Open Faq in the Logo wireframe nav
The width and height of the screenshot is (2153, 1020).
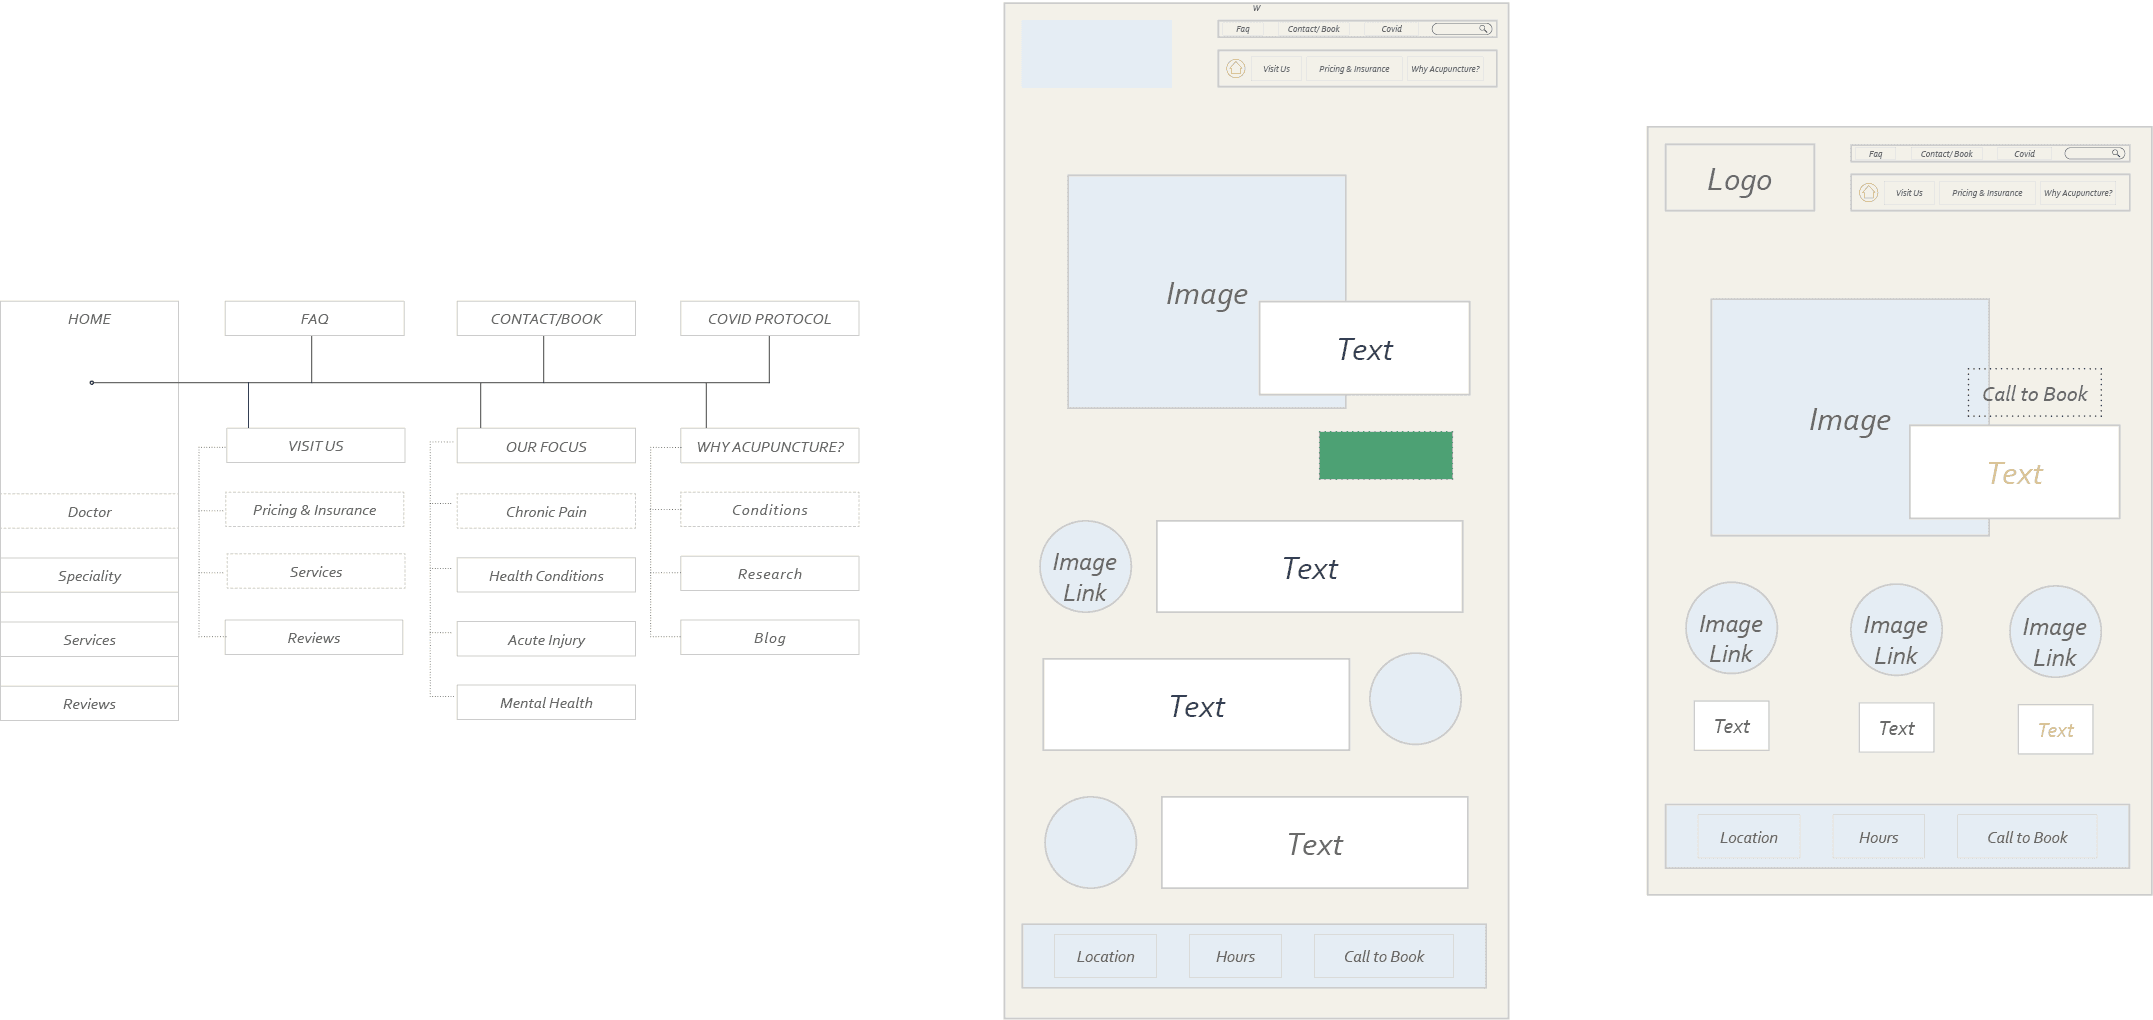1875,154
